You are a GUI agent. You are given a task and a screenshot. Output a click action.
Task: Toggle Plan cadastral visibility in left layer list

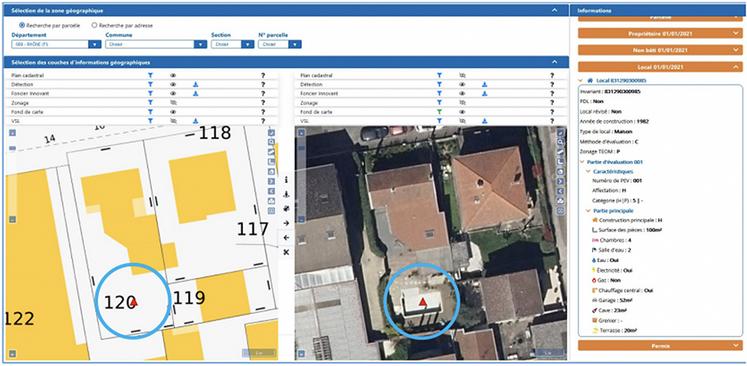click(173, 75)
